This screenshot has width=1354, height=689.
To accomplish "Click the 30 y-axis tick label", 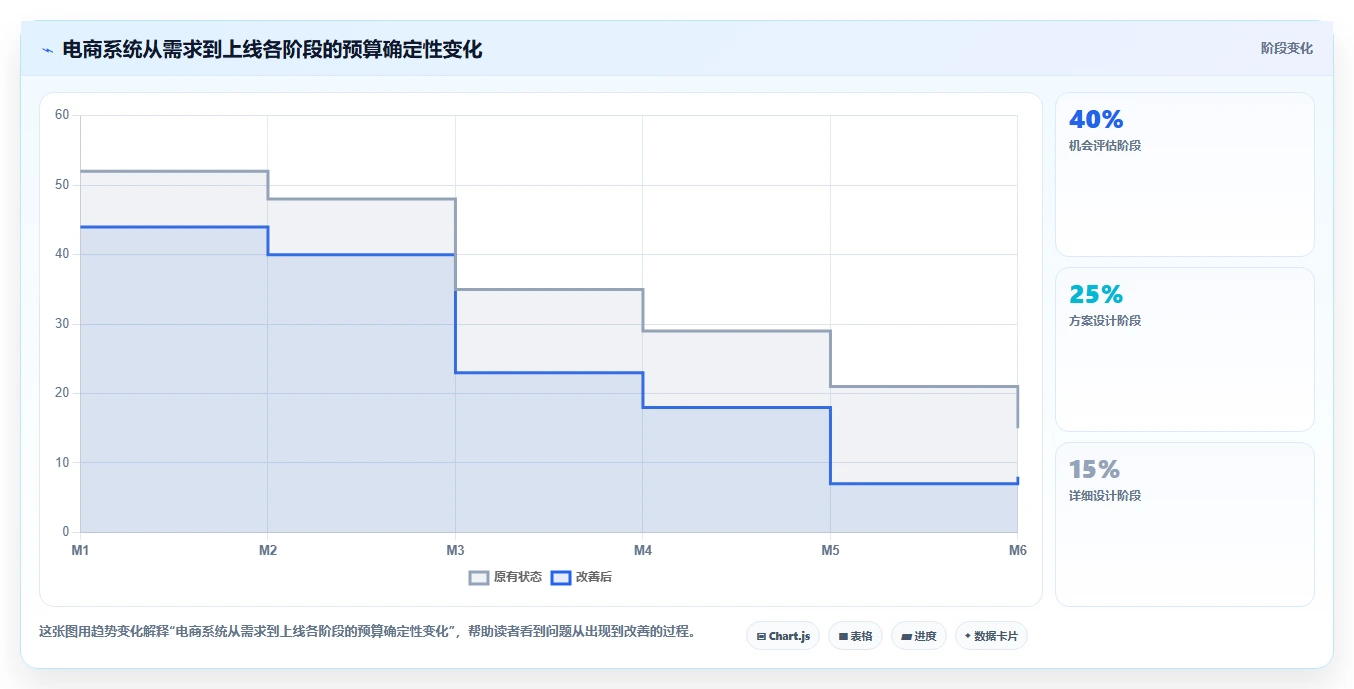I will pos(62,324).
